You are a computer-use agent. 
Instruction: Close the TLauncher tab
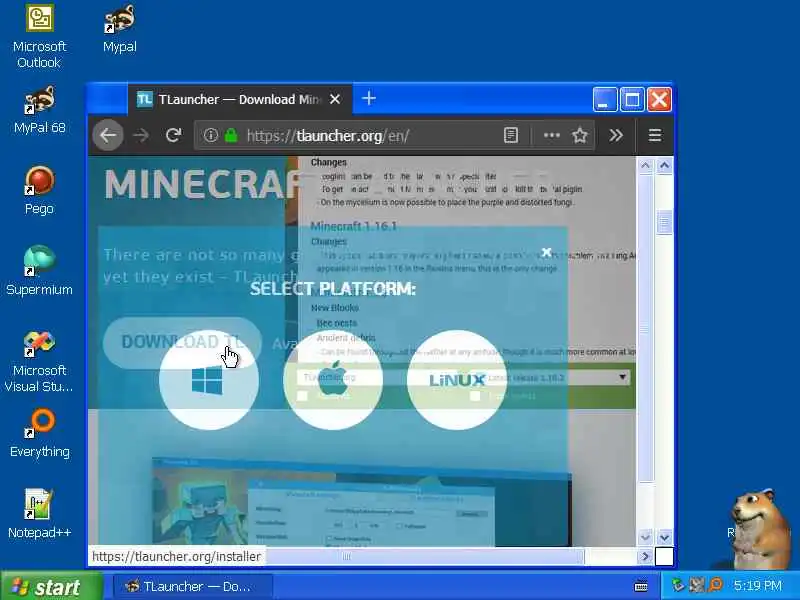(x=335, y=99)
